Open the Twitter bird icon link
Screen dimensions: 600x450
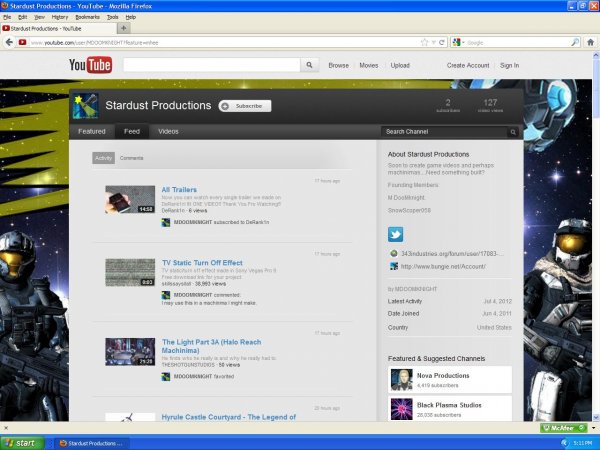tap(395, 235)
